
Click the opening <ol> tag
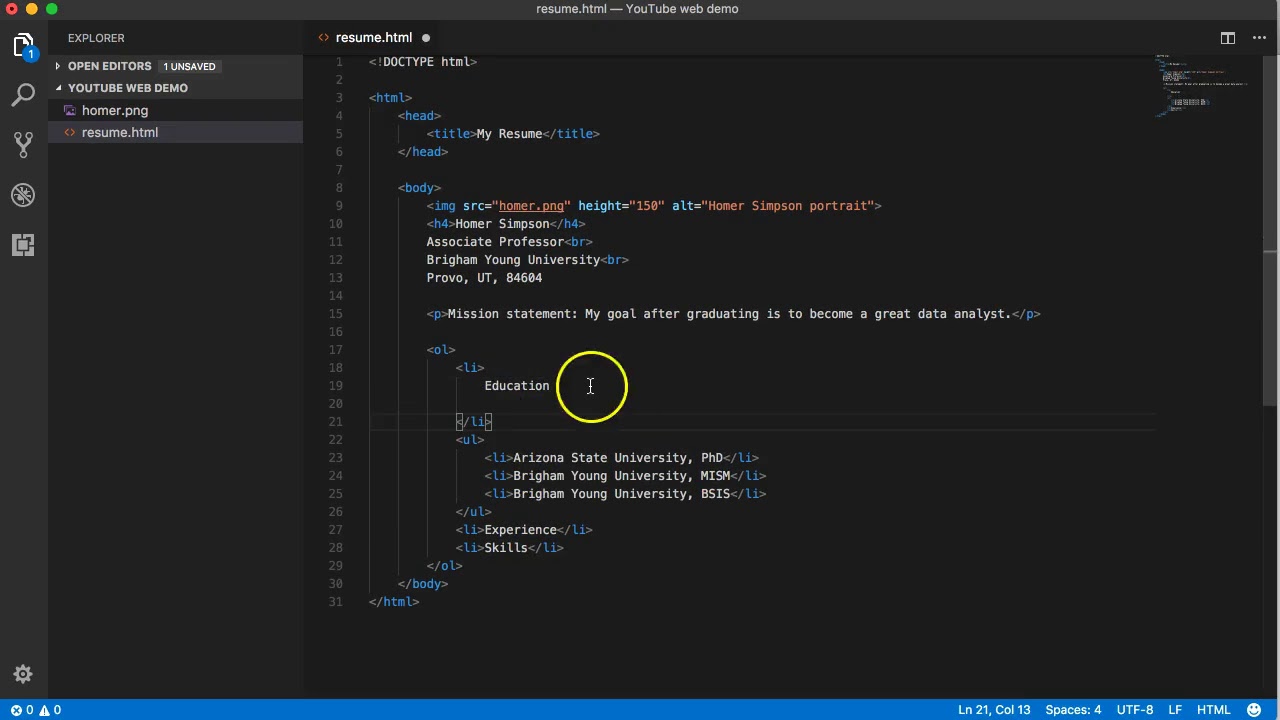pyautogui.click(x=441, y=350)
